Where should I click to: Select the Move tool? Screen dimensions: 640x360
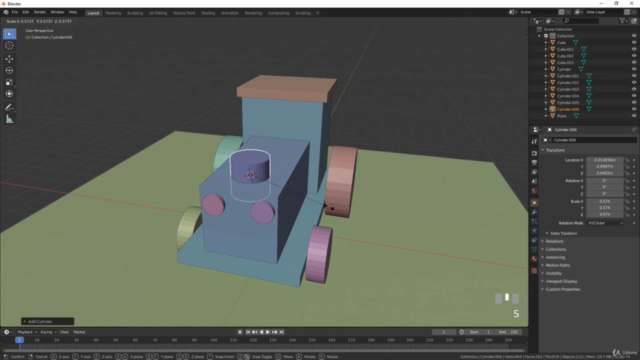9,59
